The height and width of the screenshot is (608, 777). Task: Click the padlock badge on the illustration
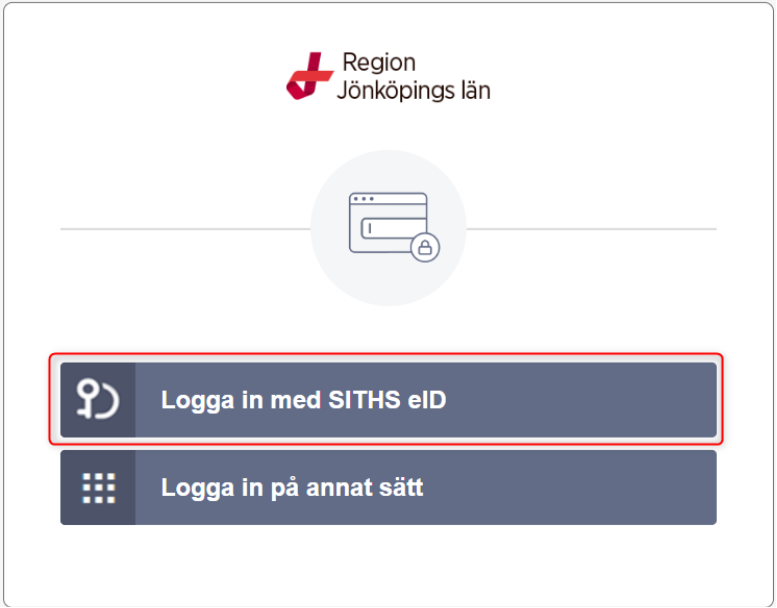point(425,247)
